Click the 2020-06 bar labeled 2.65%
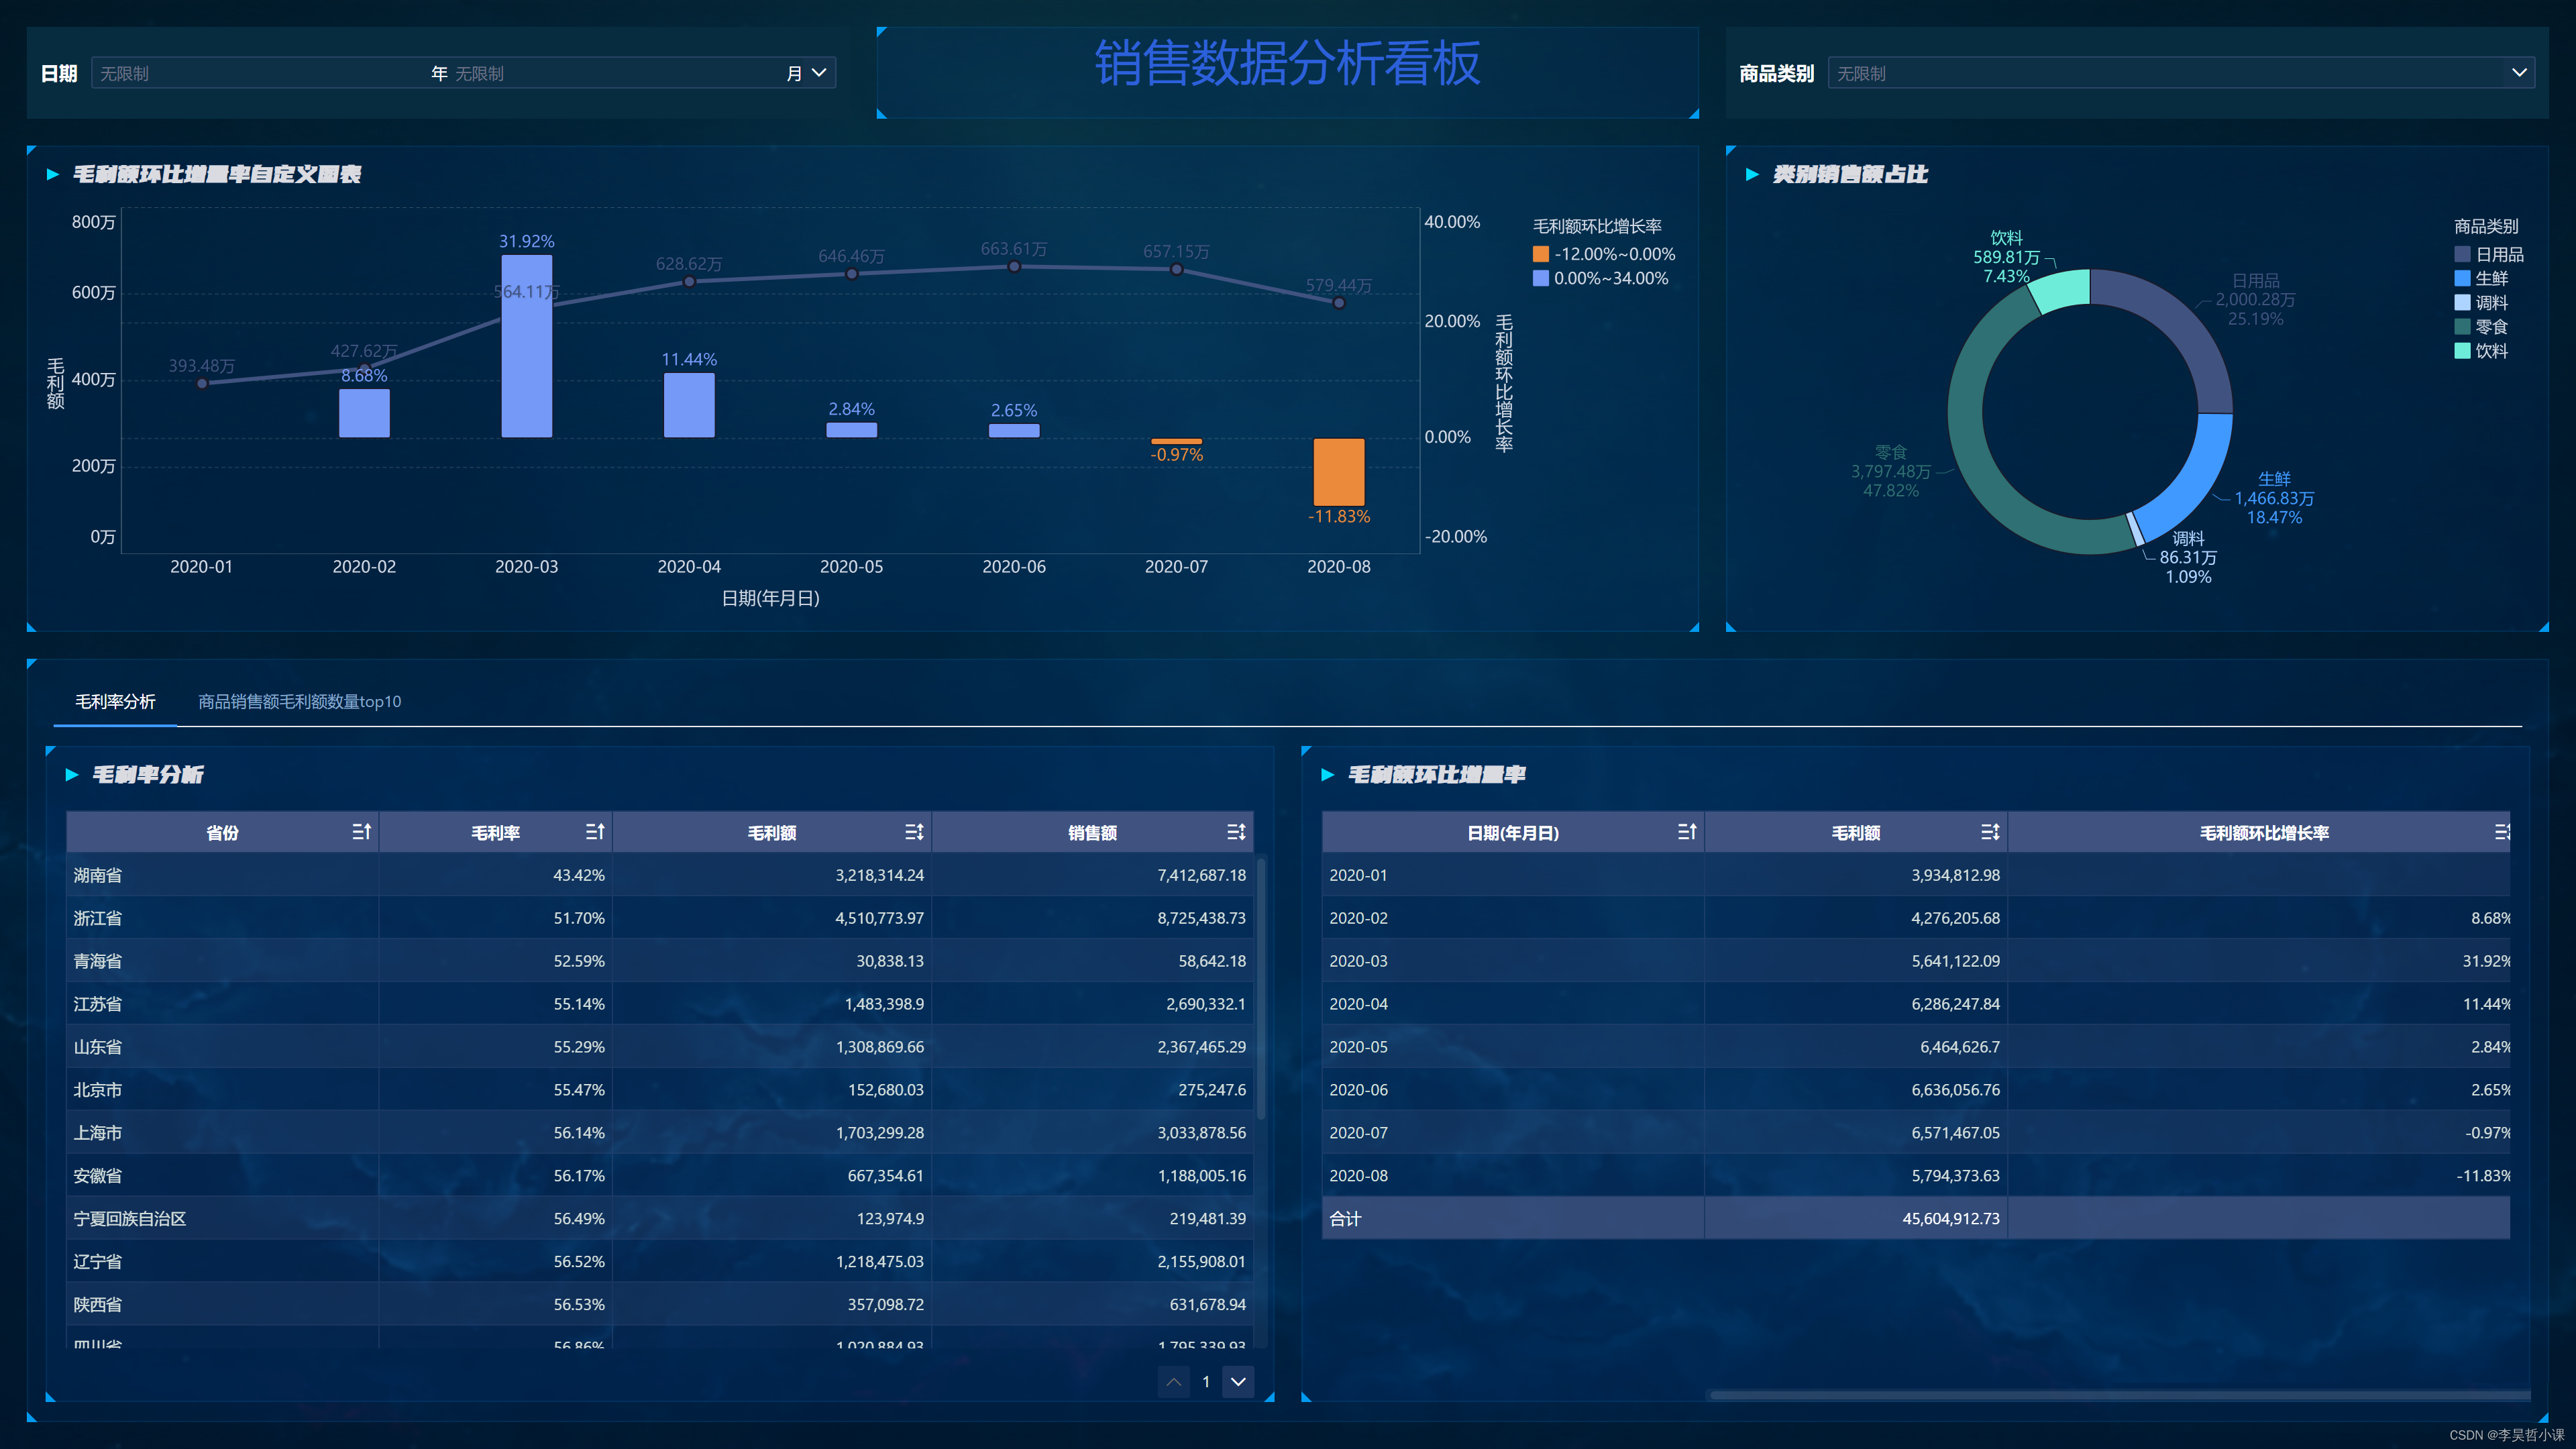Image resolution: width=2576 pixels, height=1449 pixels. [x=1014, y=431]
